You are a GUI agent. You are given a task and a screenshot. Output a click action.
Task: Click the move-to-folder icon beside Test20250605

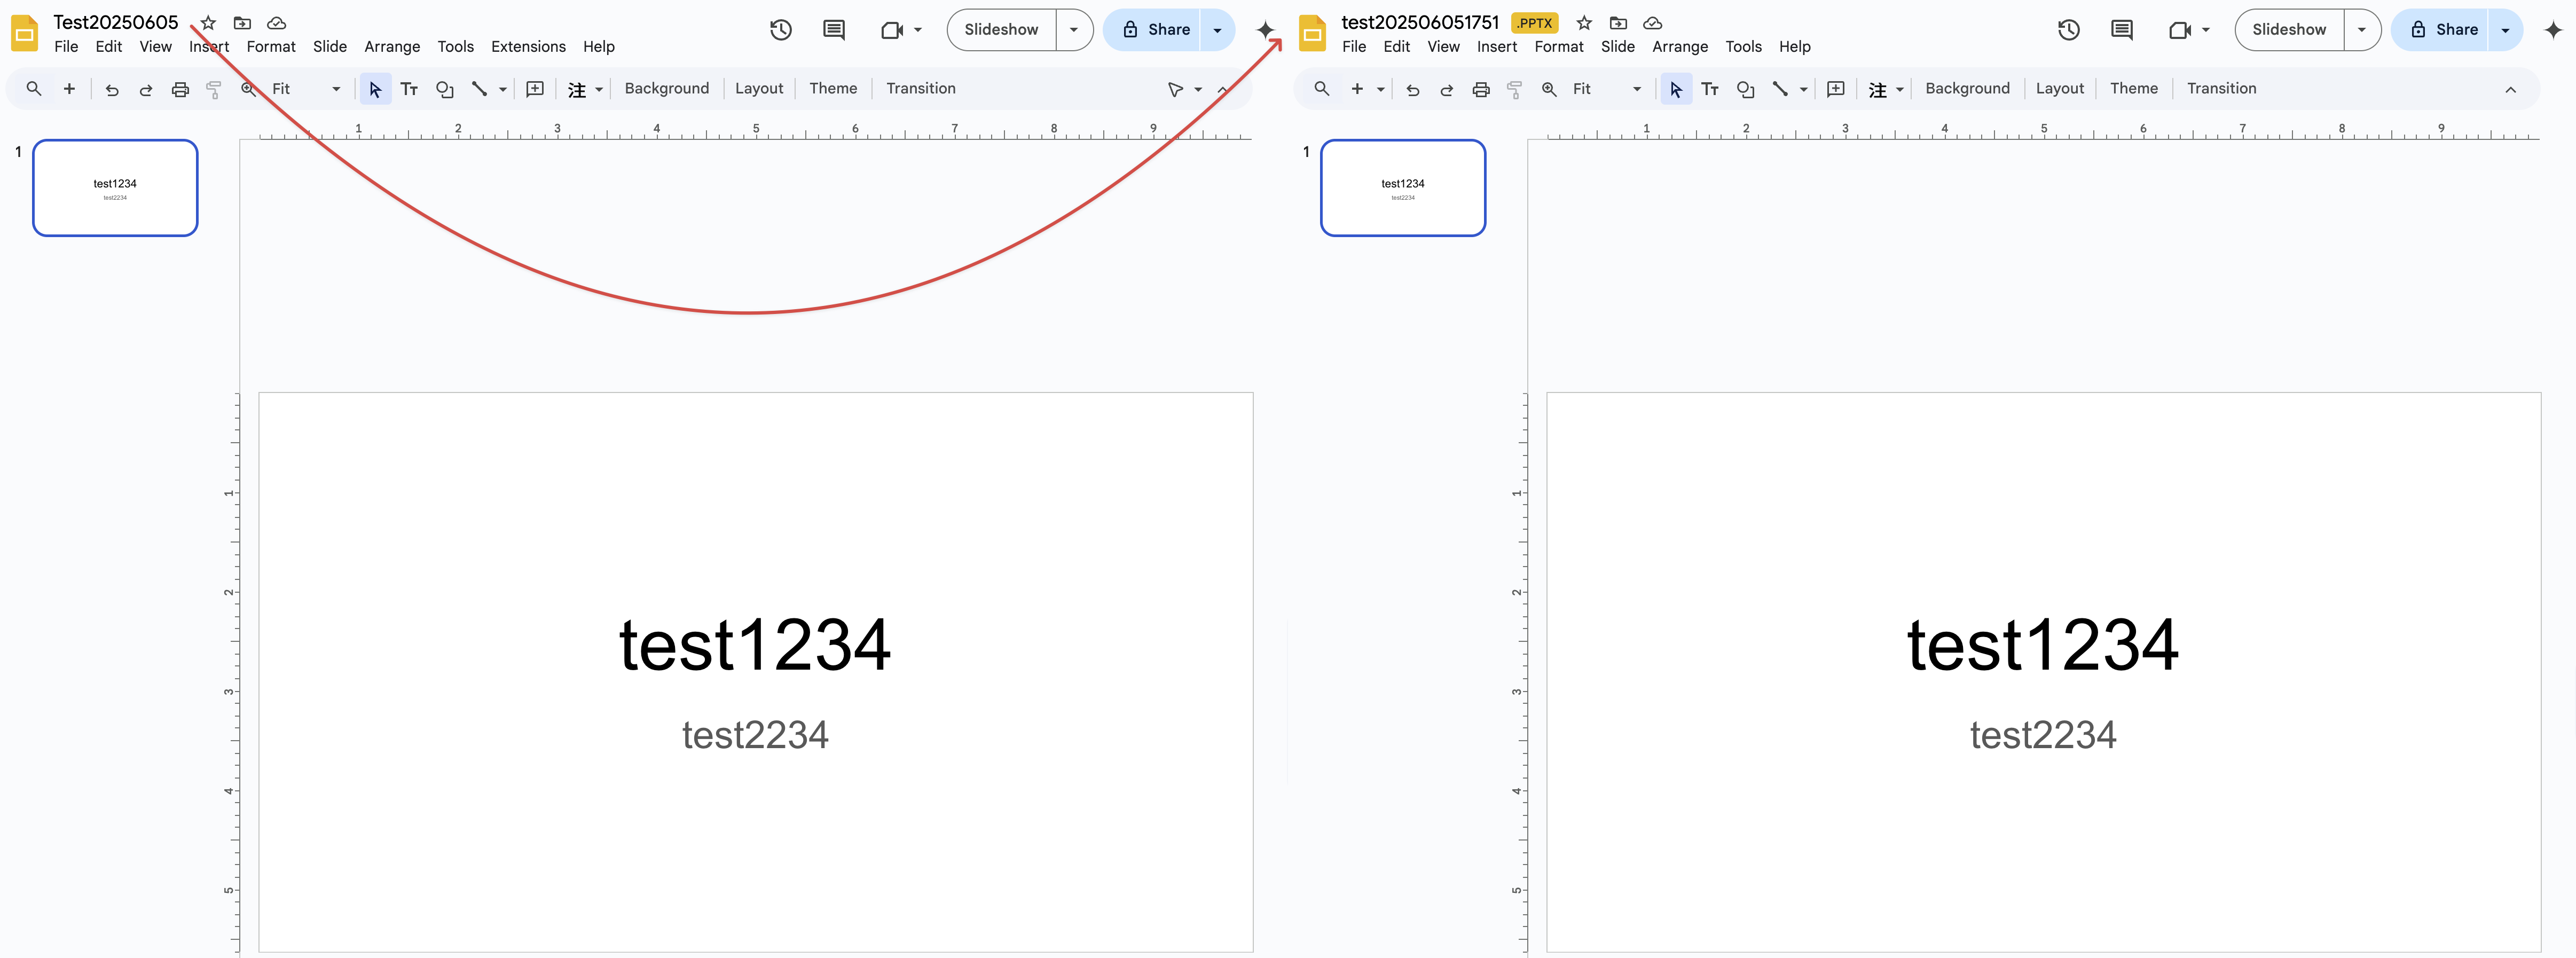point(242,22)
